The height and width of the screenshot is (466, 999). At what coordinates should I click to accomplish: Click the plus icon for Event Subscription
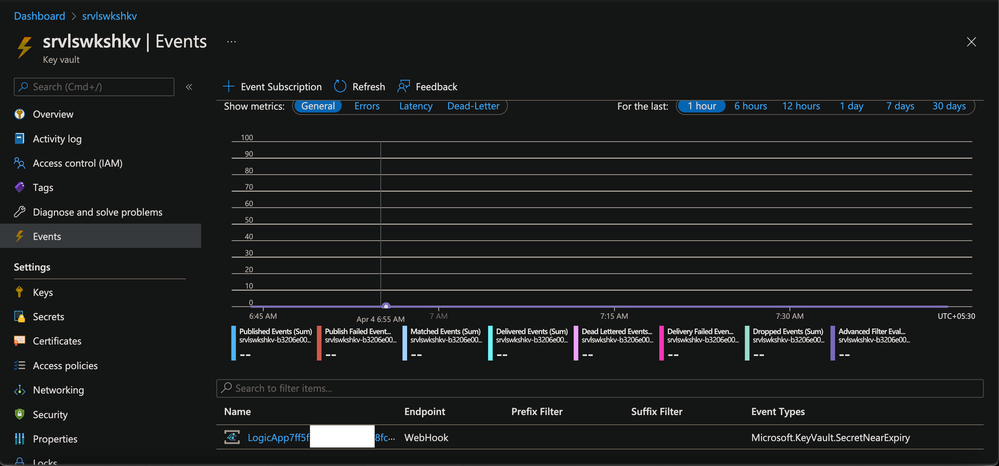pyautogui.click(x=229, y=87)
